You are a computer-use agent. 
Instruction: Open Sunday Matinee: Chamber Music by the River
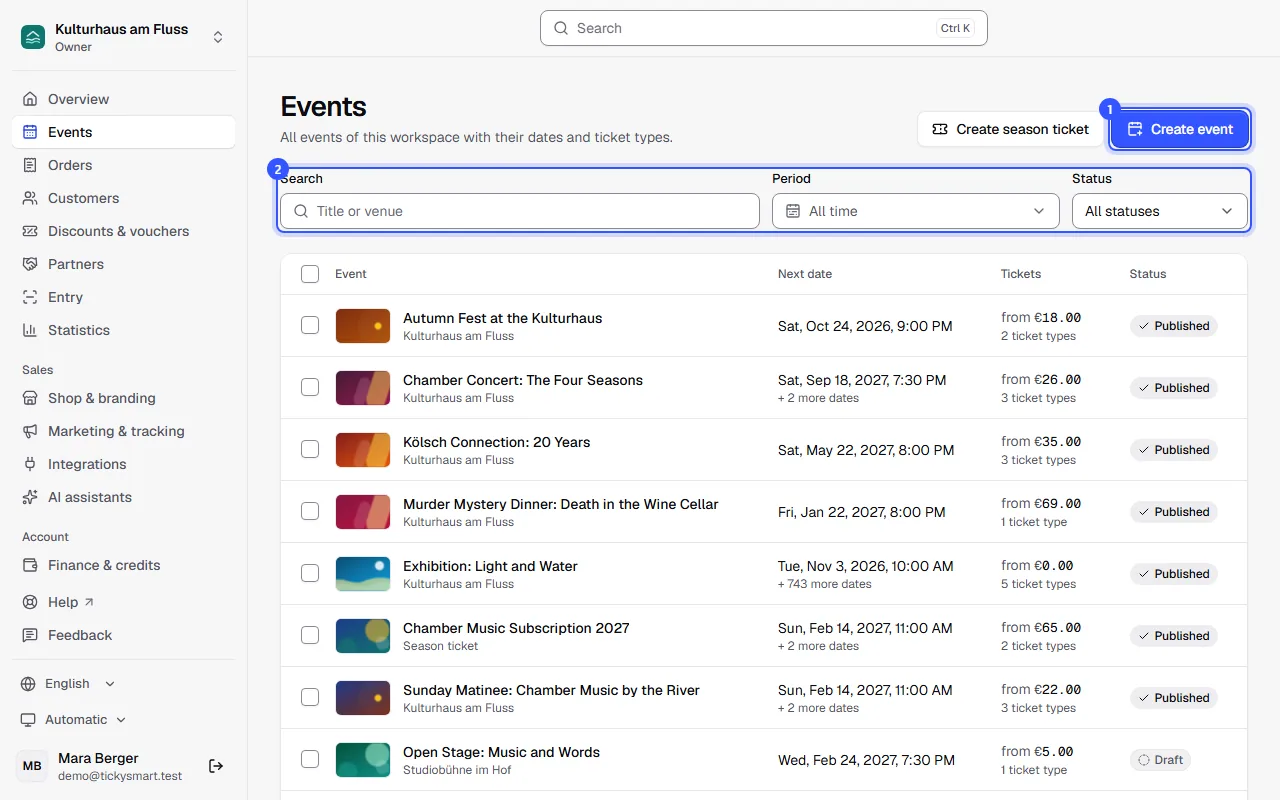(x=551, y=690)
